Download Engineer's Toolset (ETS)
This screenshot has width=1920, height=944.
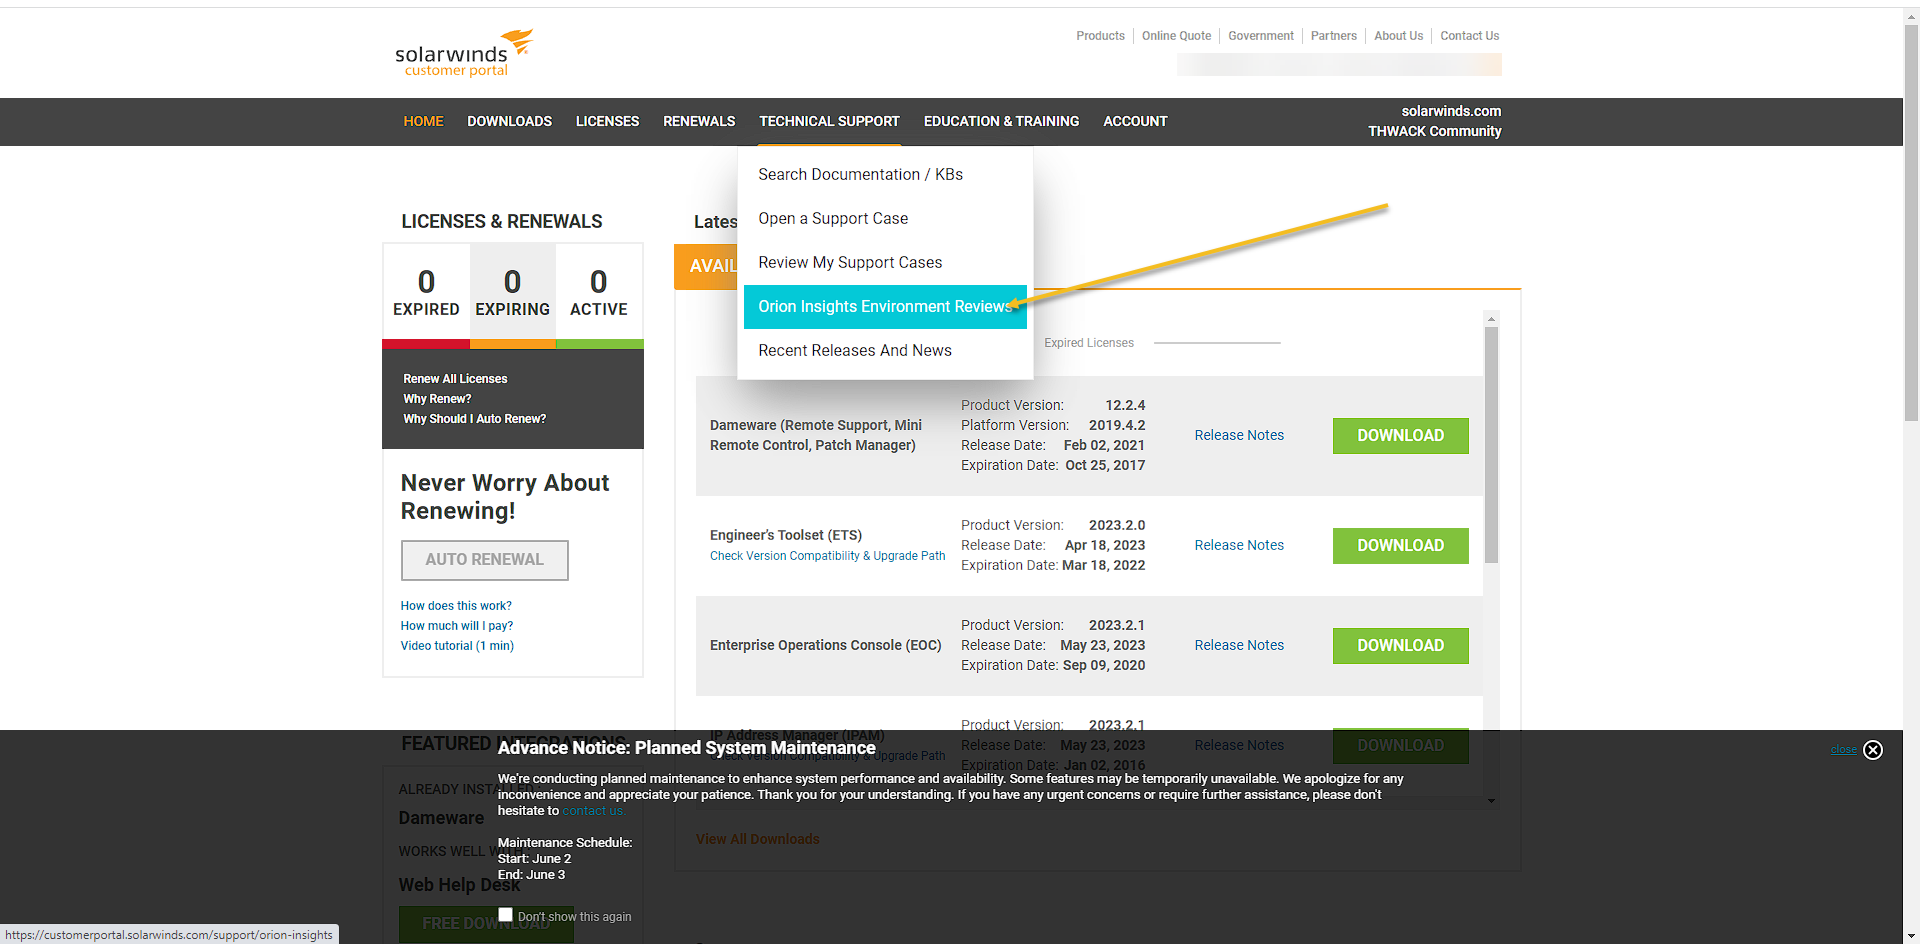pos(1400,546)
